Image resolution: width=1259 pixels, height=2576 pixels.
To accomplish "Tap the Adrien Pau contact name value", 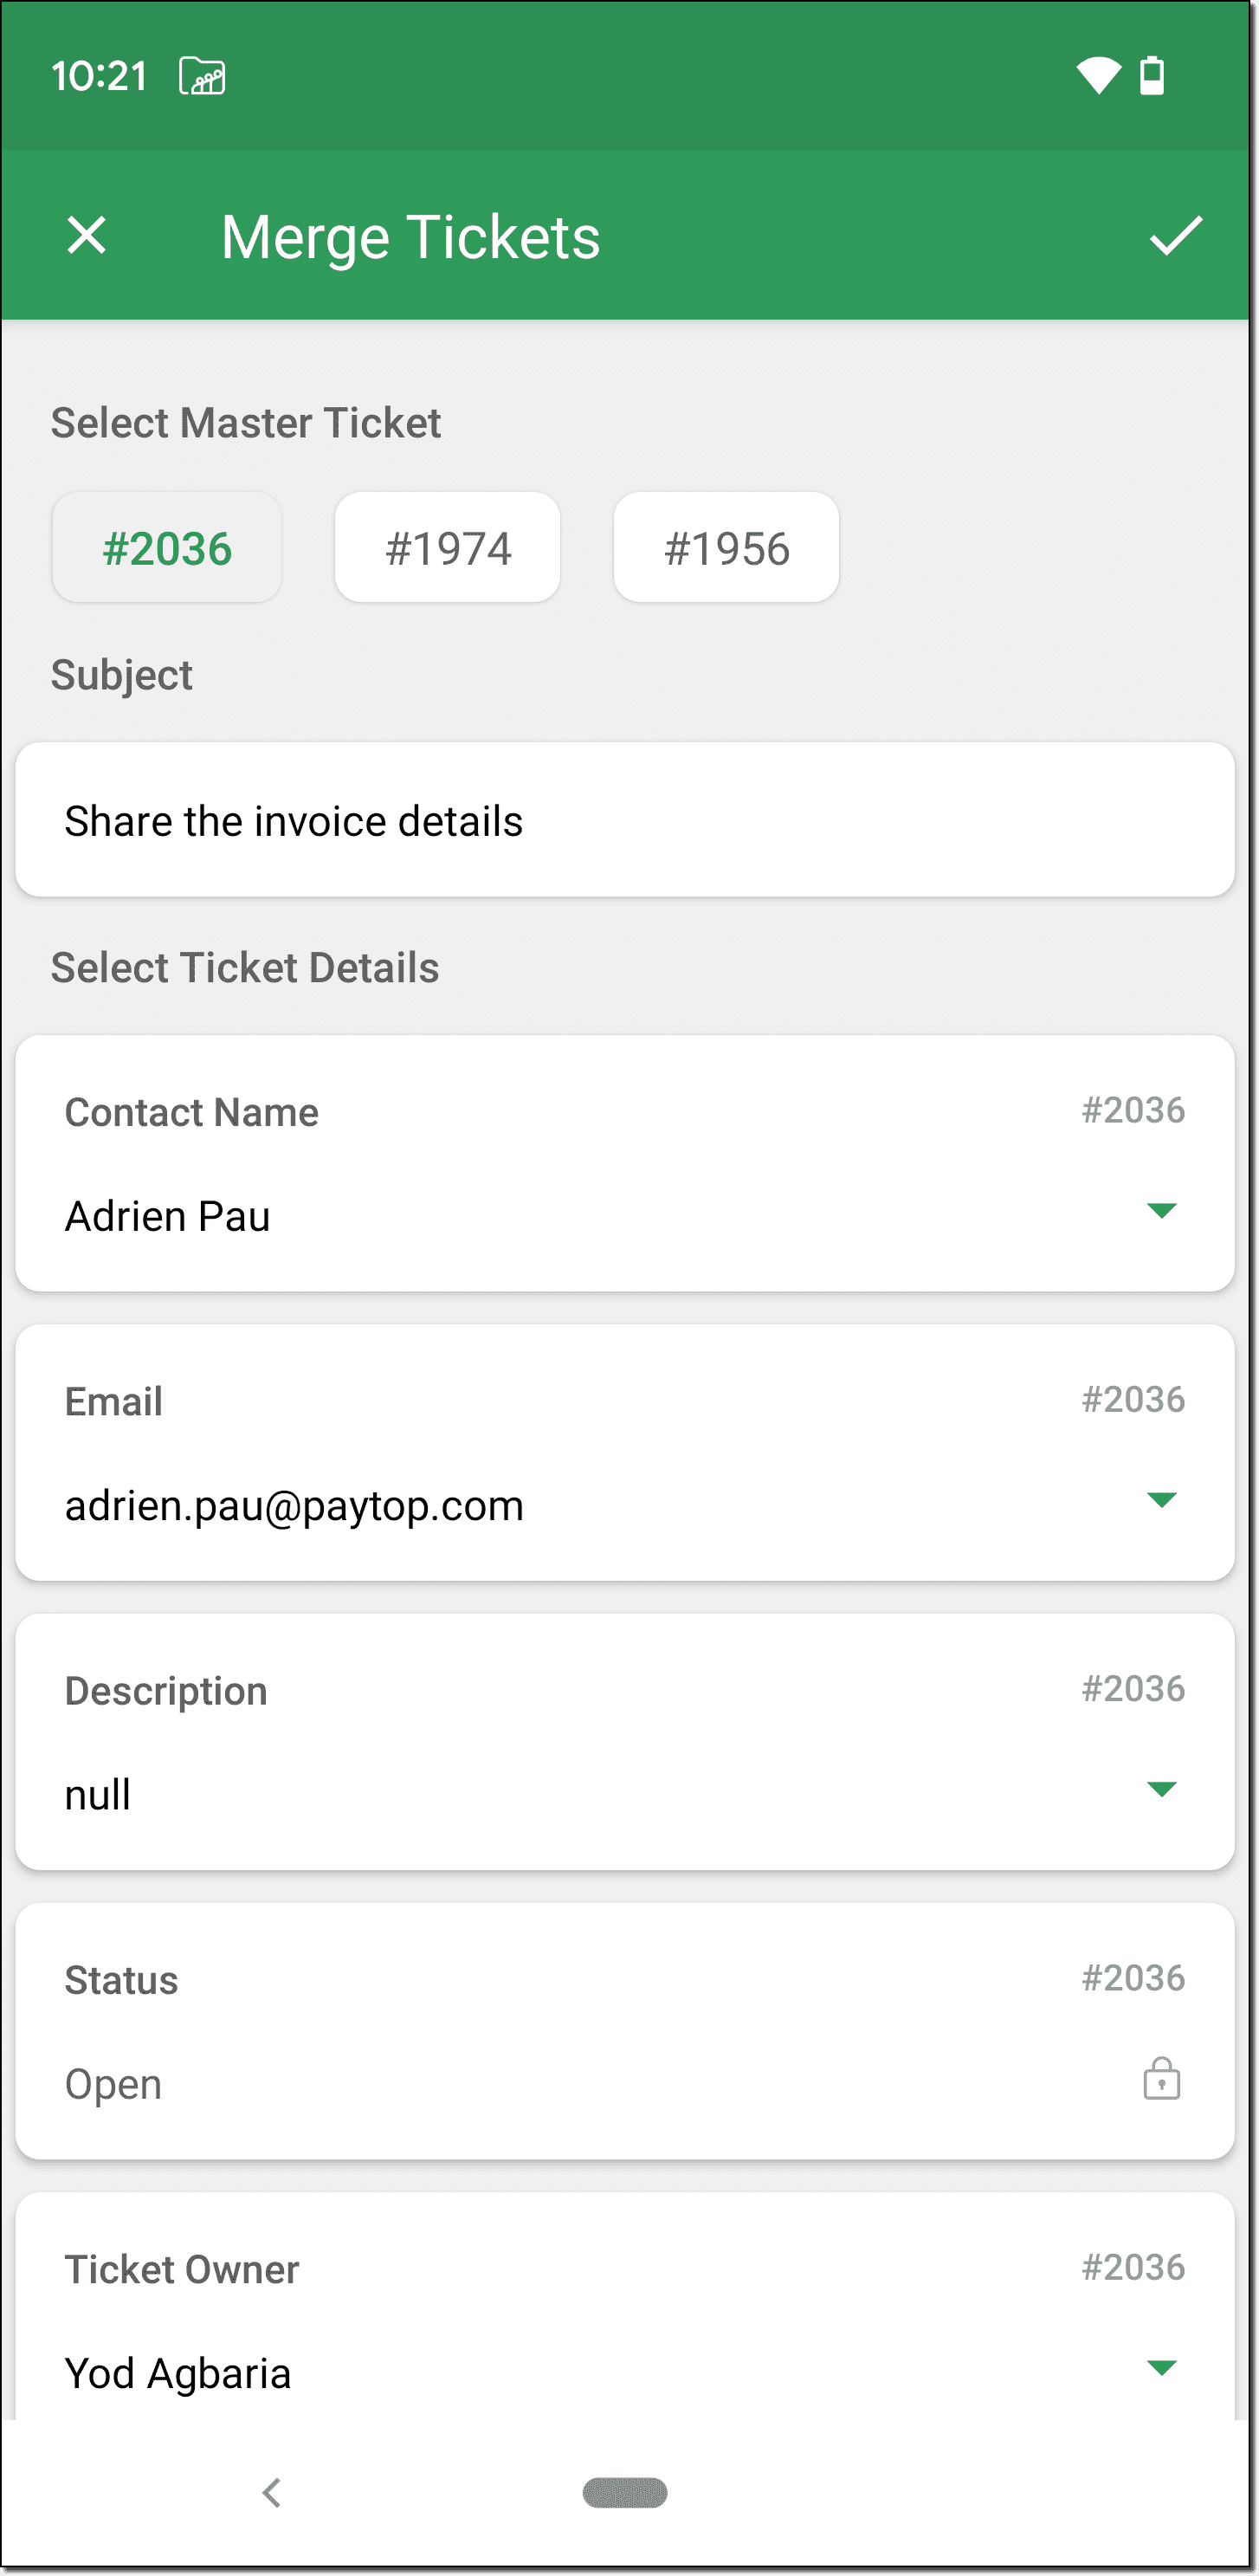I will click(168, 1217).
